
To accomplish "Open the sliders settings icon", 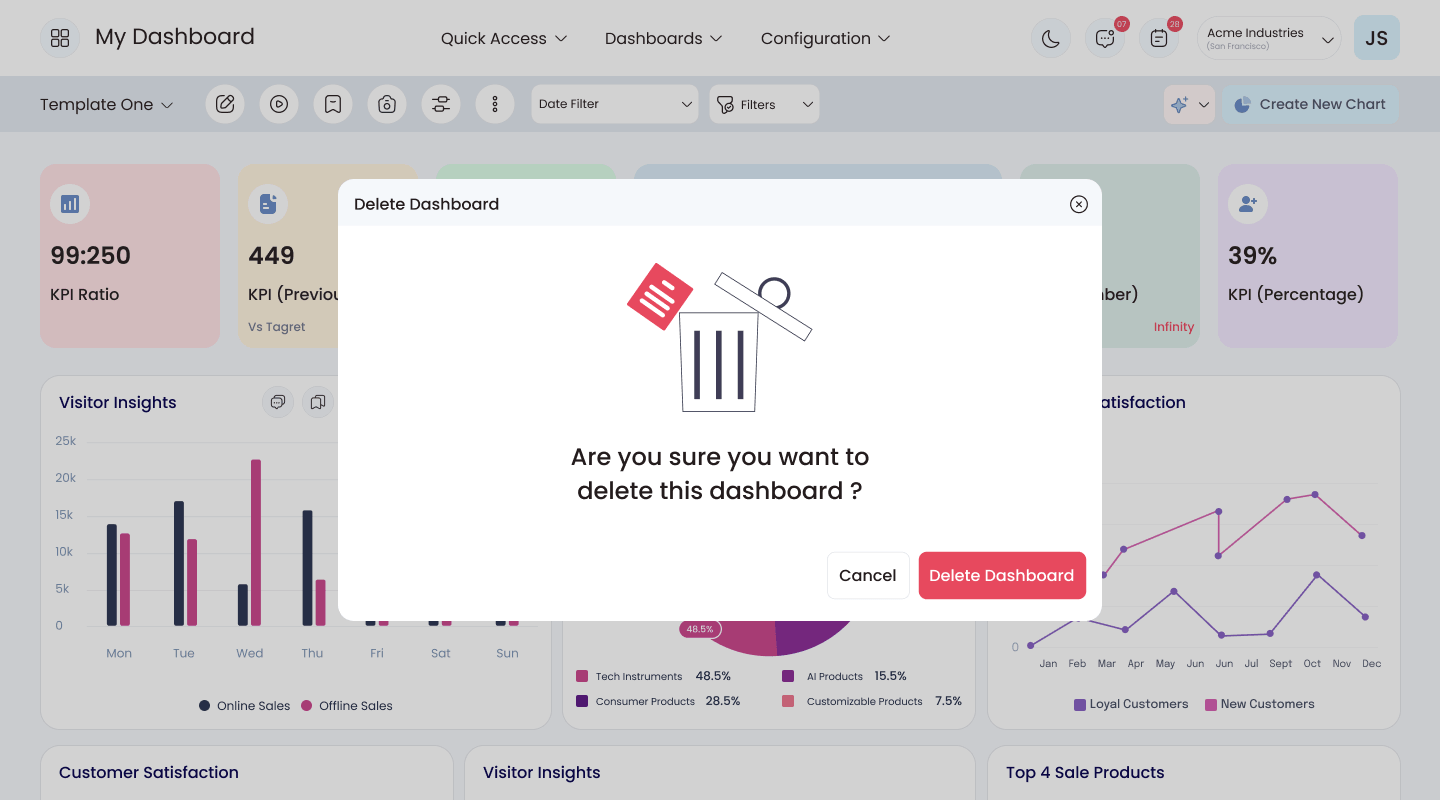I will (x=441, y=104).
